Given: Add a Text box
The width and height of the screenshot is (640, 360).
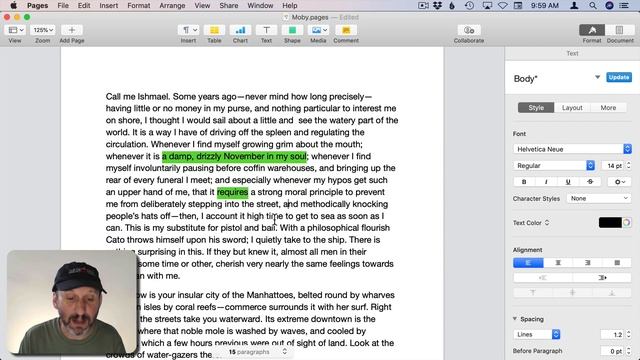Looking at the screenshot, I should (x=266, y=30).
